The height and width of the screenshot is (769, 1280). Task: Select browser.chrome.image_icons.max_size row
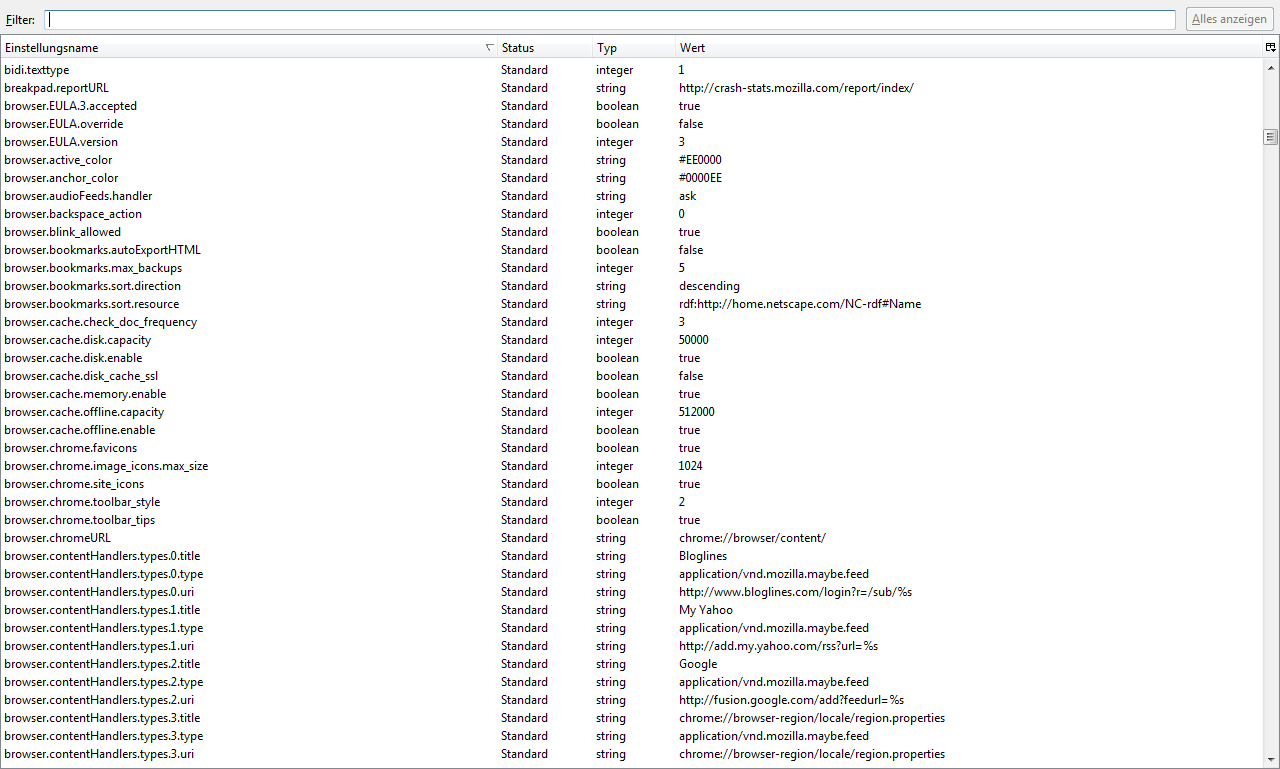[632, 466]
